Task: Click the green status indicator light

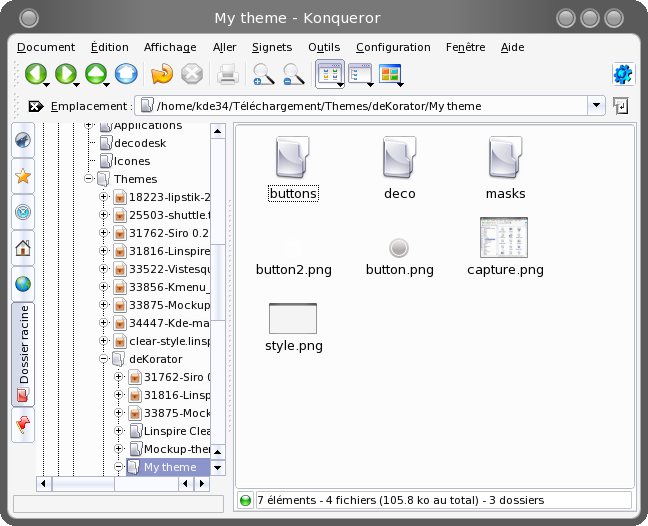Action: pos(245,500)
